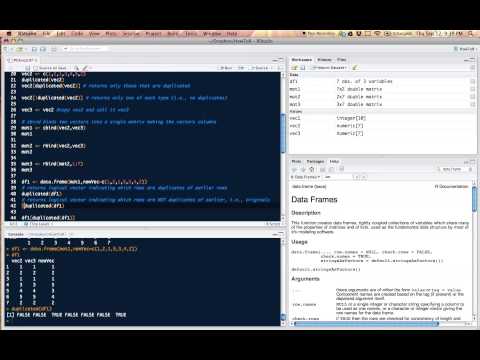Open the Project dropdown at top right
Image resolution: width=480 pixels, height=360 pixels.
tap(465, 49)
